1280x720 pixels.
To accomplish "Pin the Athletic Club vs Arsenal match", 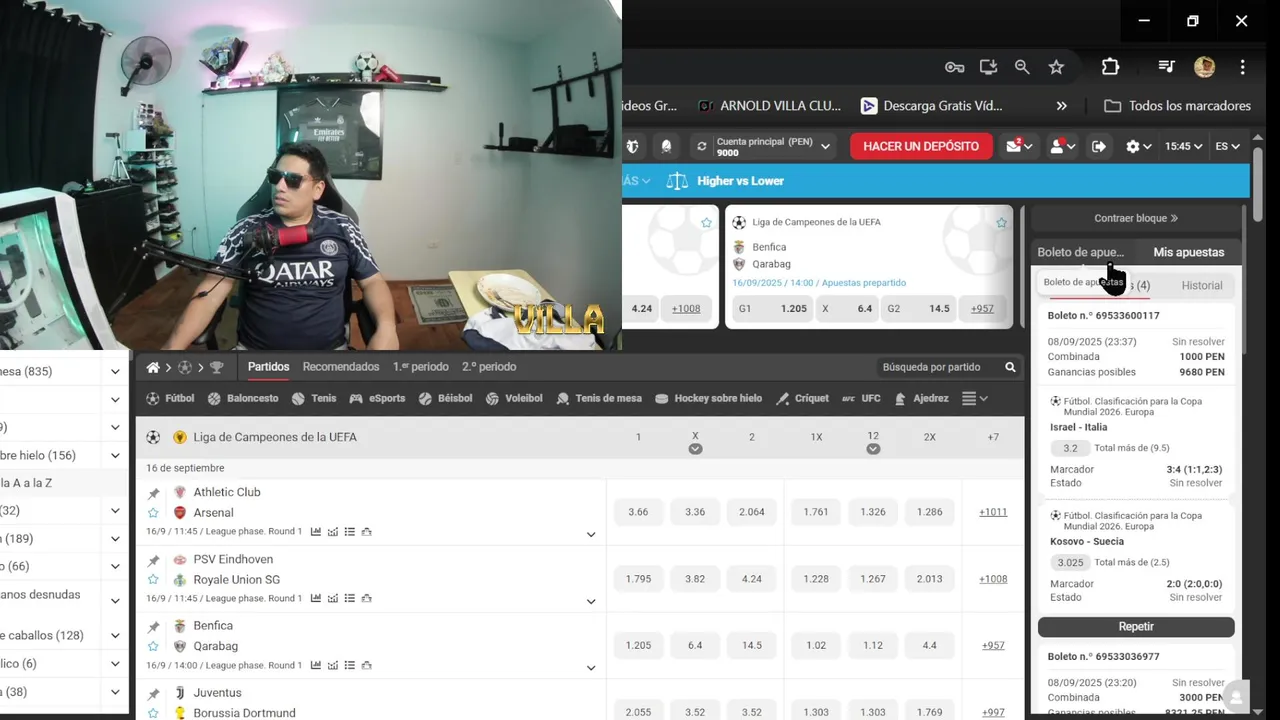I will (153, 493).
